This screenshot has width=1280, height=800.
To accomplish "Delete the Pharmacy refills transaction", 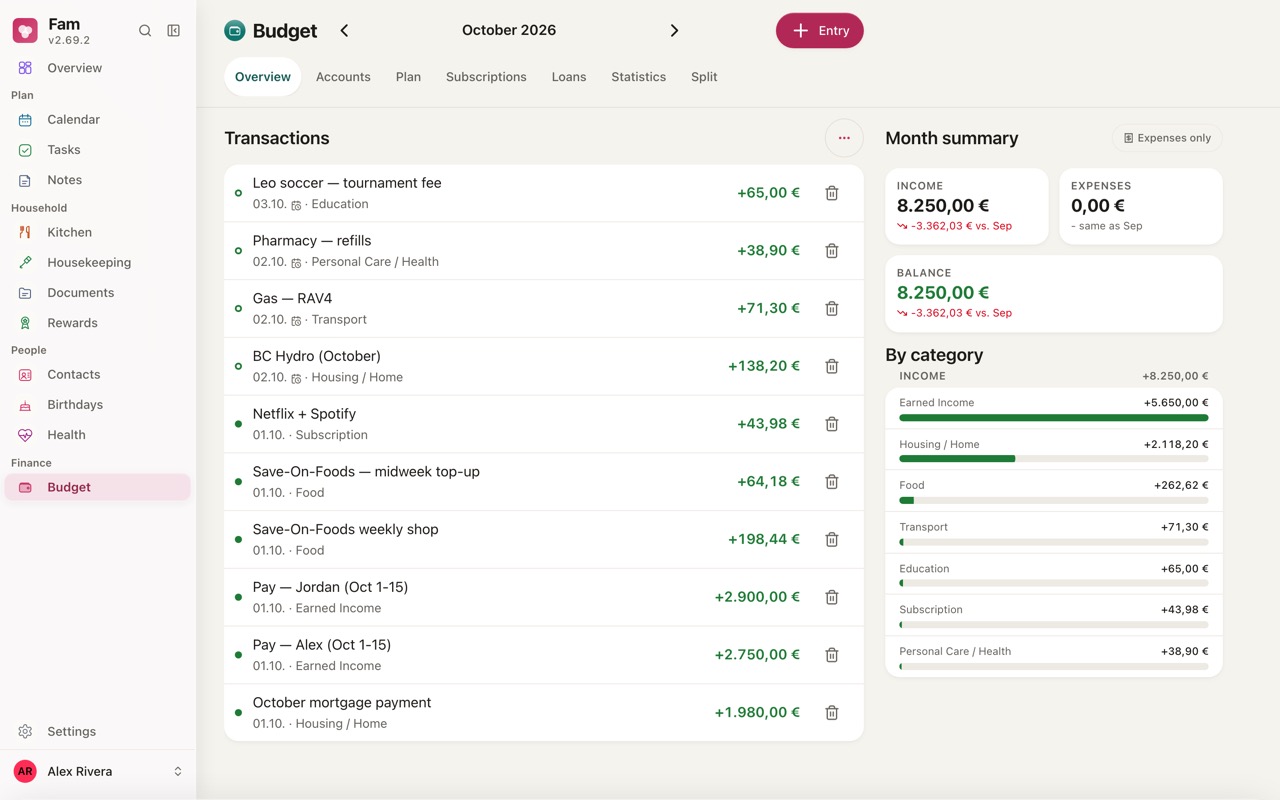I will click(831, 251).
